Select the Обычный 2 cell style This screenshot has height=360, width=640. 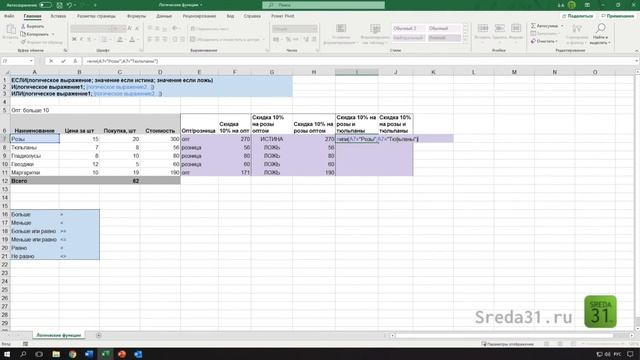point(409,29)
